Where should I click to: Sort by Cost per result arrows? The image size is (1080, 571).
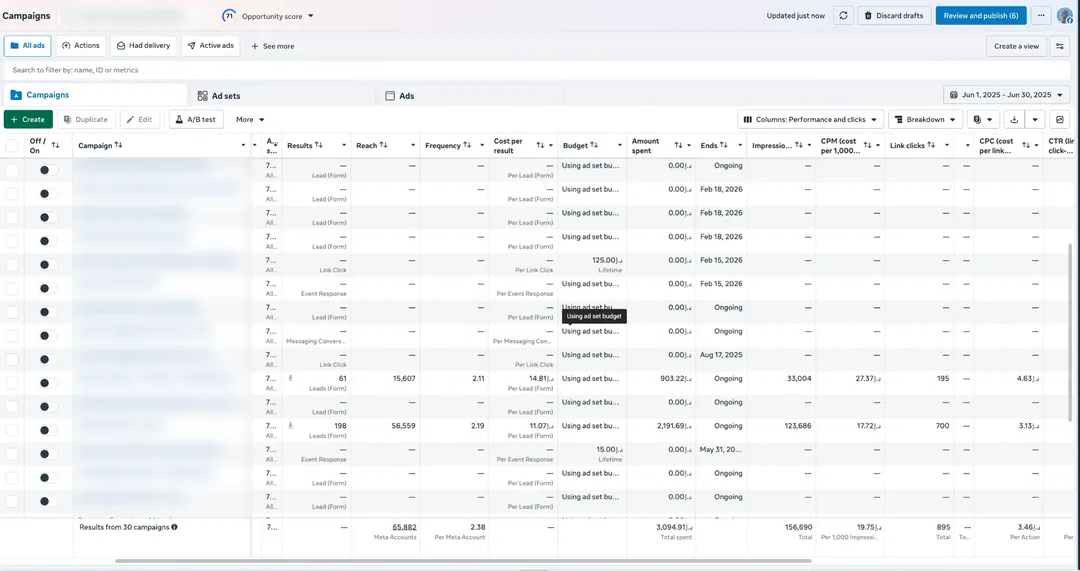click(x=540, y=145)
